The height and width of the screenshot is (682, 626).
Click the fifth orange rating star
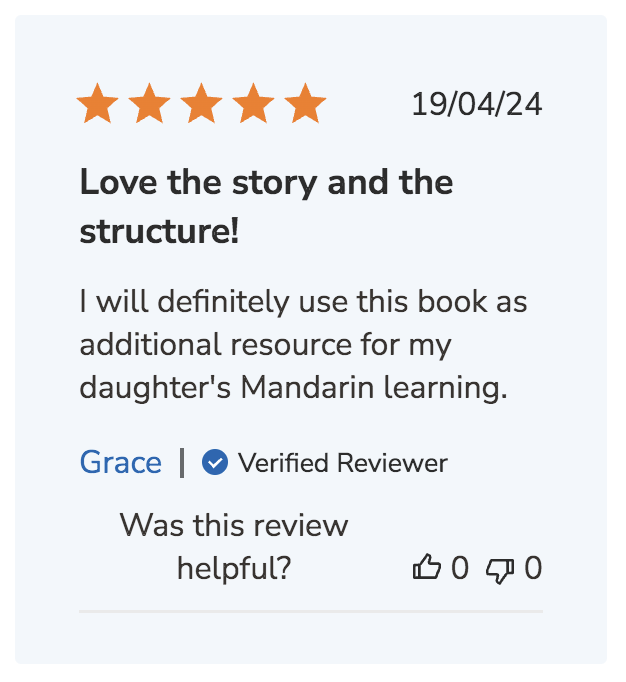(305, 104)
